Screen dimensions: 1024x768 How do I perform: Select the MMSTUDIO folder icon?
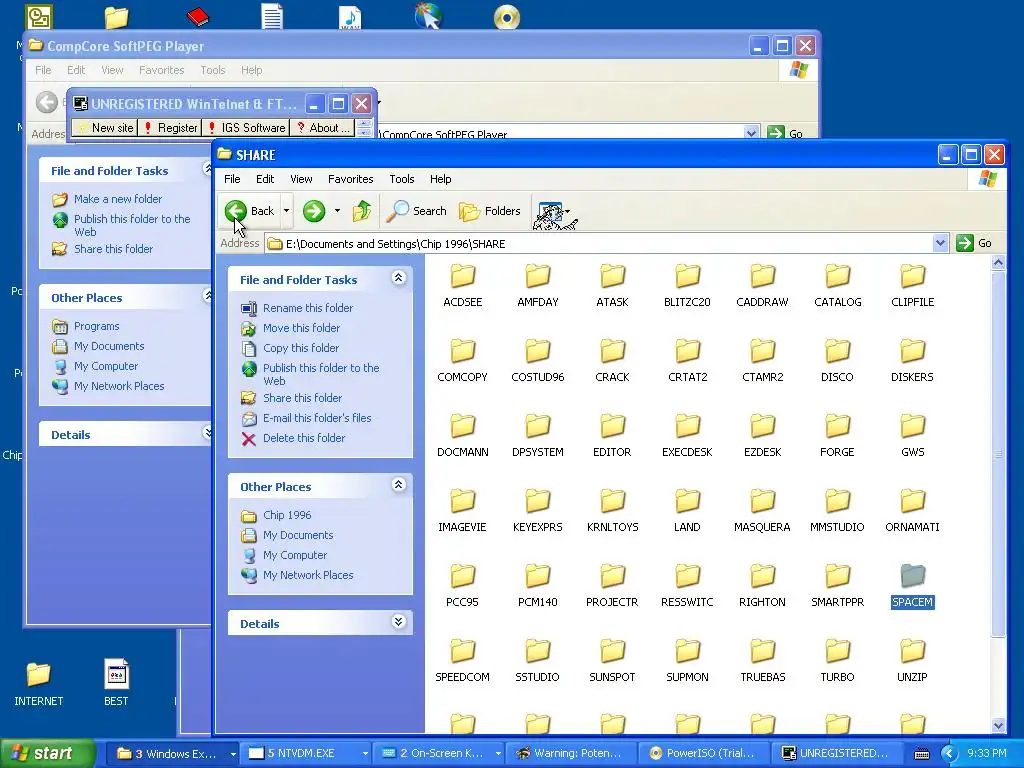(837, 502)
